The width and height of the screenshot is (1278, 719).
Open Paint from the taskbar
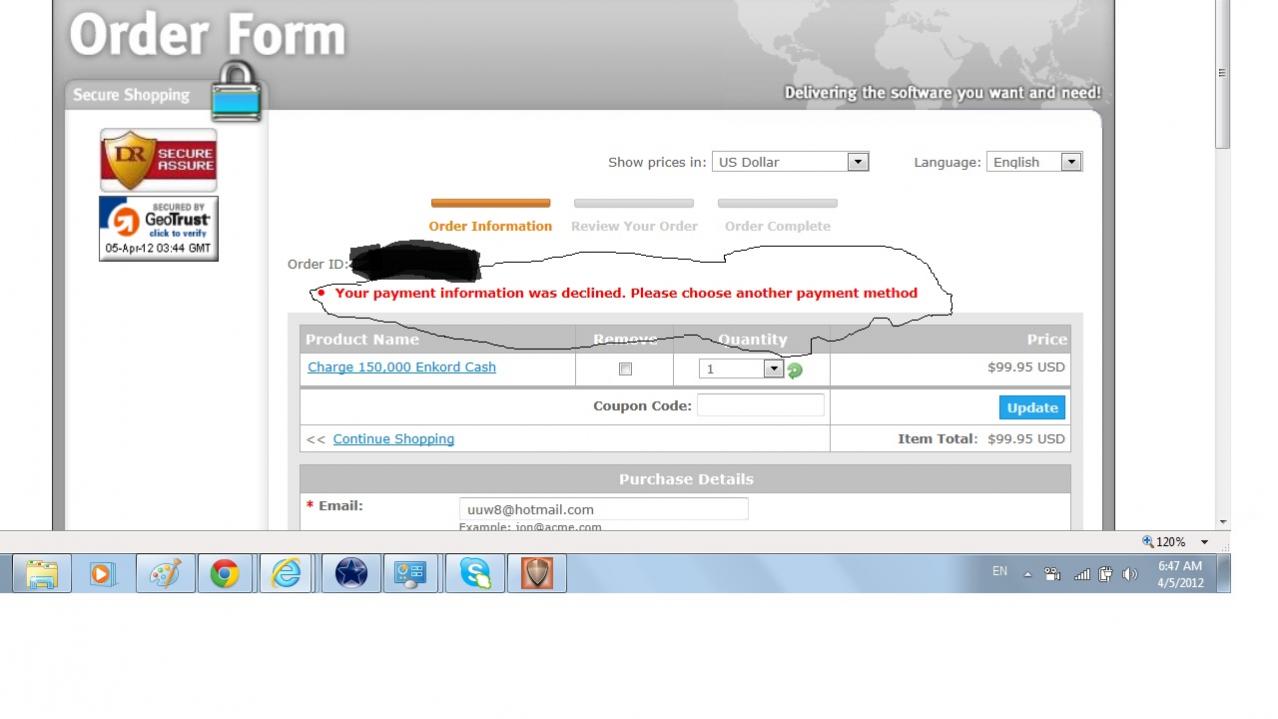(165, 574)
